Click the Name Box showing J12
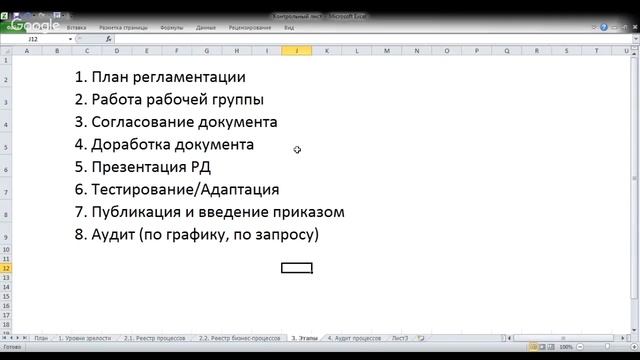640x360 pixels. [x=33, y=39]
